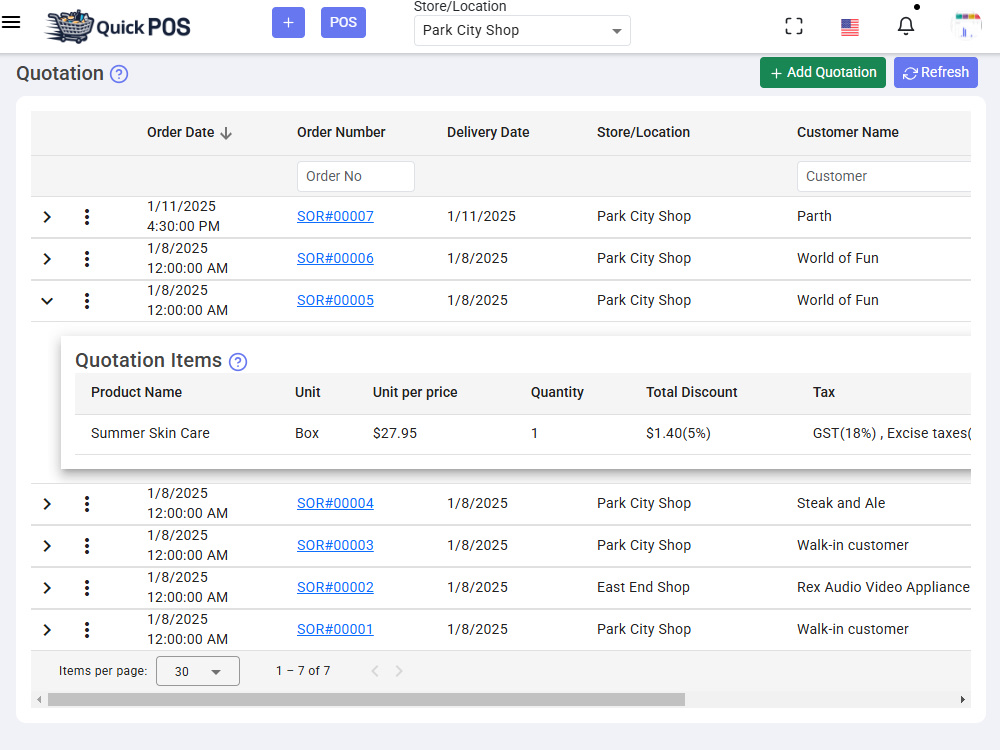Click the $1.40(5%) discount cell
The height and width of the screenshot is (750, 1000).
[x=678, y=433]
